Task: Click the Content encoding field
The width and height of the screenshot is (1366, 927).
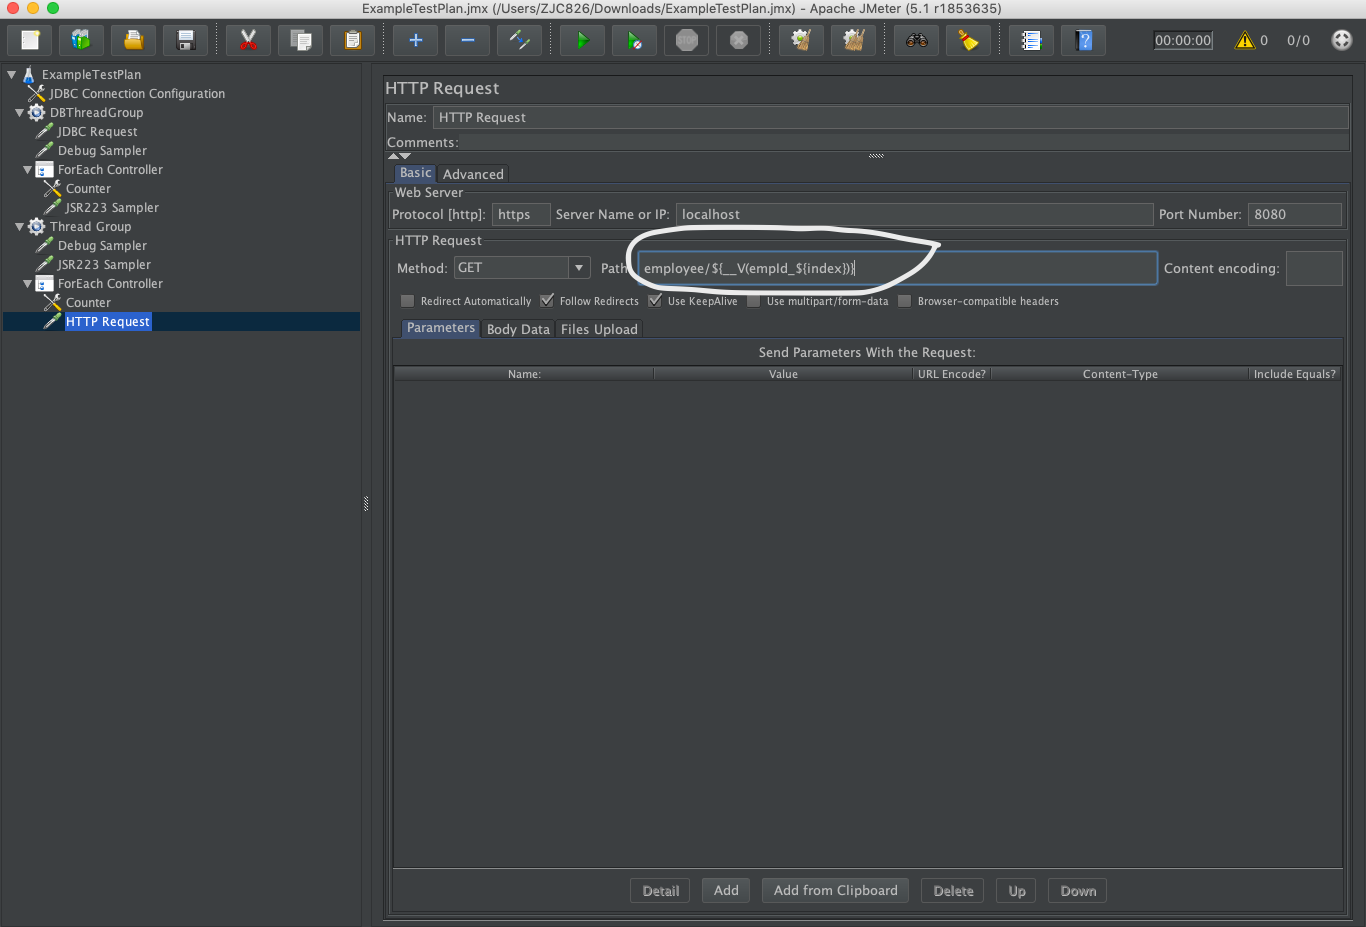Action: point(1314,268)
